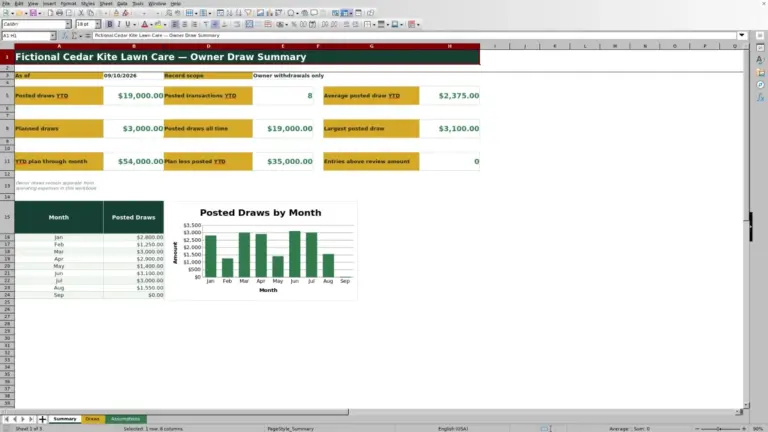
Task: Open the Data menu
Action: (x=122, y=3)
